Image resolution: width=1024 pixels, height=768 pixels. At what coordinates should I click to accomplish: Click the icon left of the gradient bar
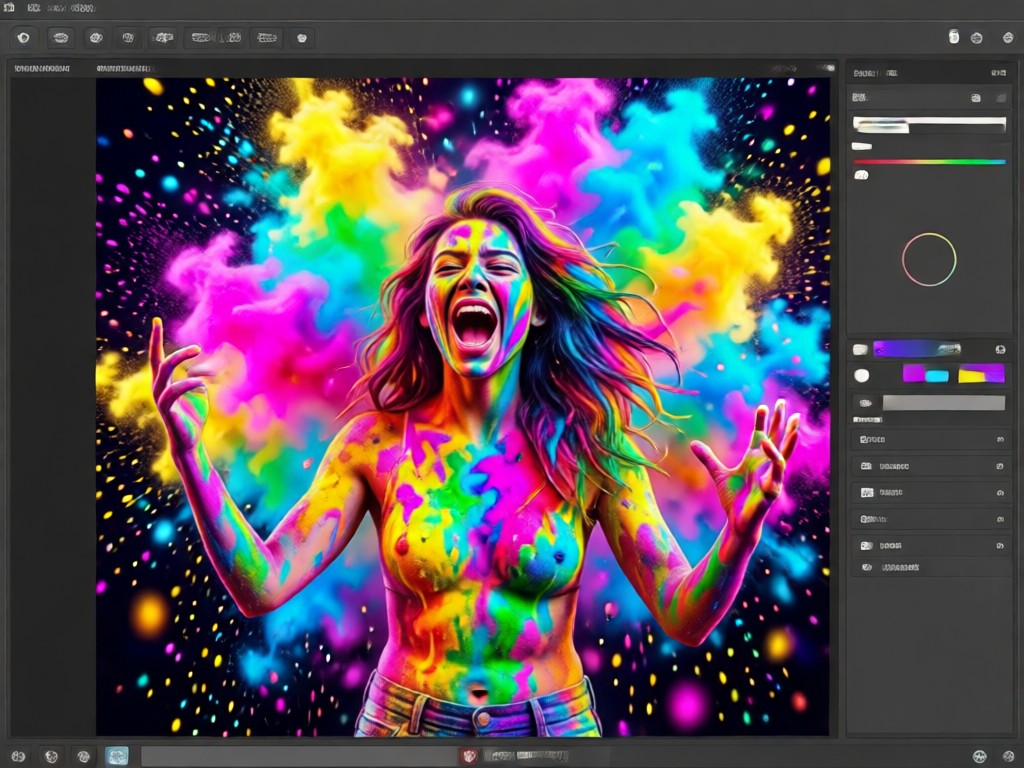860,349
